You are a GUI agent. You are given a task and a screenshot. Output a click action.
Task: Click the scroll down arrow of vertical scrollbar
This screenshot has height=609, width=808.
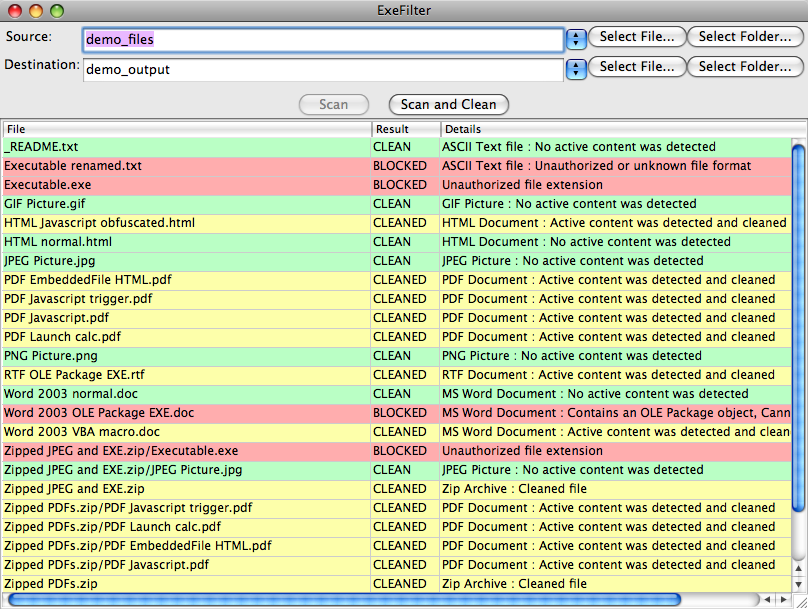pyautogui.click(x=799, y=584)
